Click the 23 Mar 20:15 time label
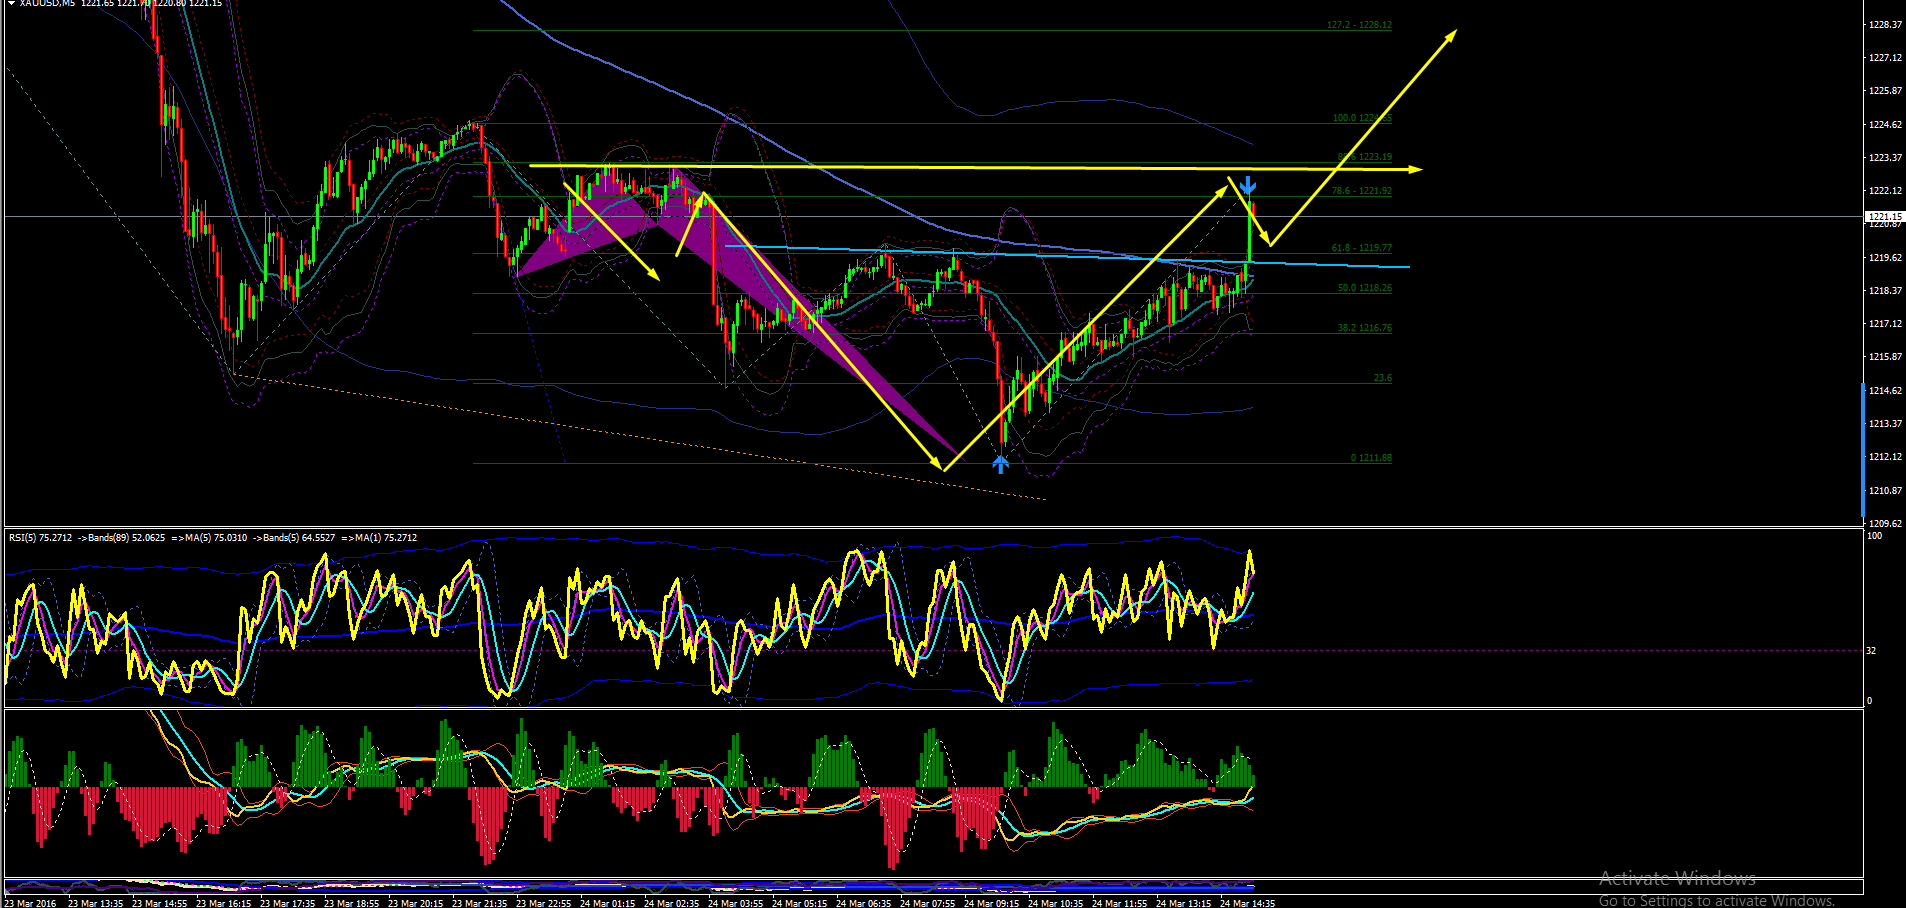 tap(415, 903)
